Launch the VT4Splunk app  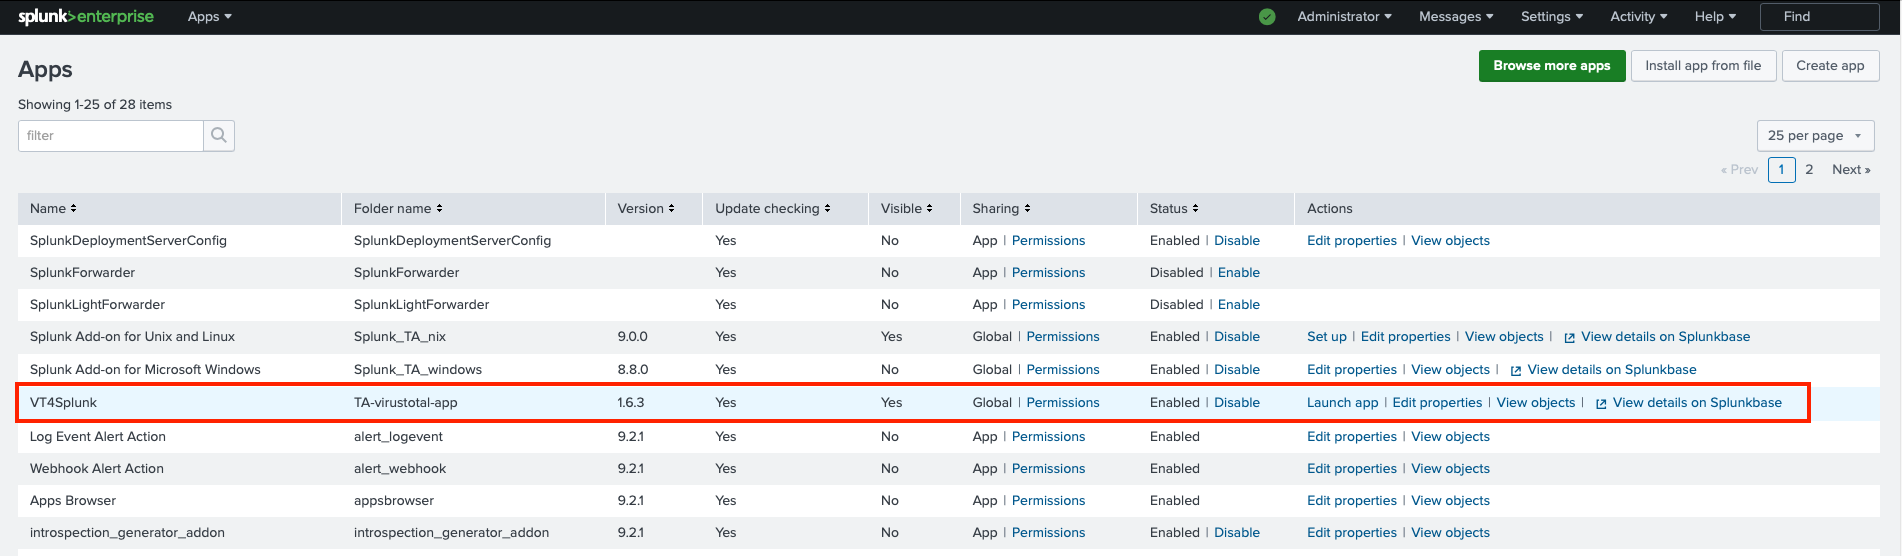click(x=1342, y=403)
